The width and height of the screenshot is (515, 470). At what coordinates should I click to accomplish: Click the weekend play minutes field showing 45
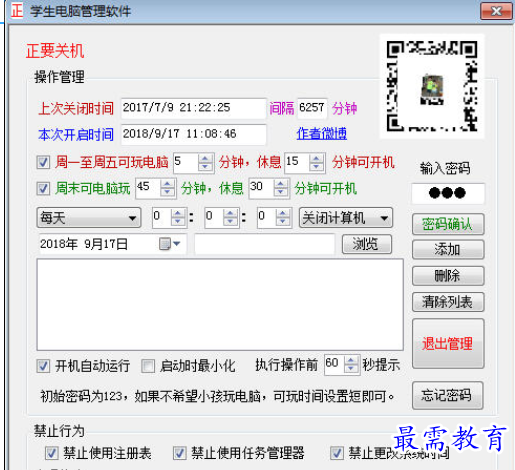(x=148, y=189)
